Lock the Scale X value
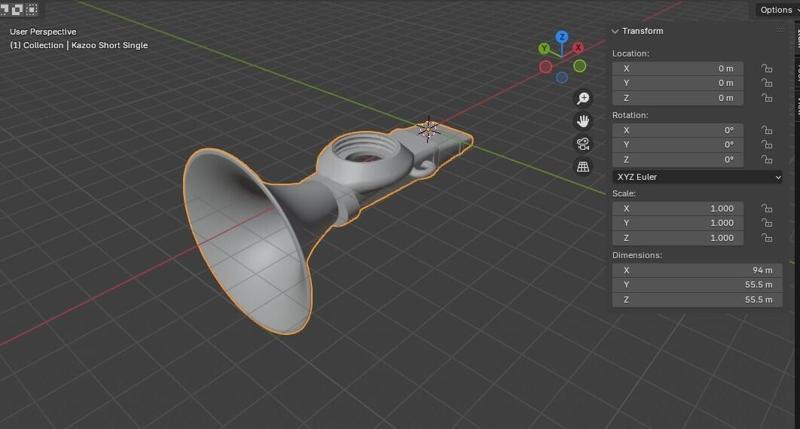 766,208
